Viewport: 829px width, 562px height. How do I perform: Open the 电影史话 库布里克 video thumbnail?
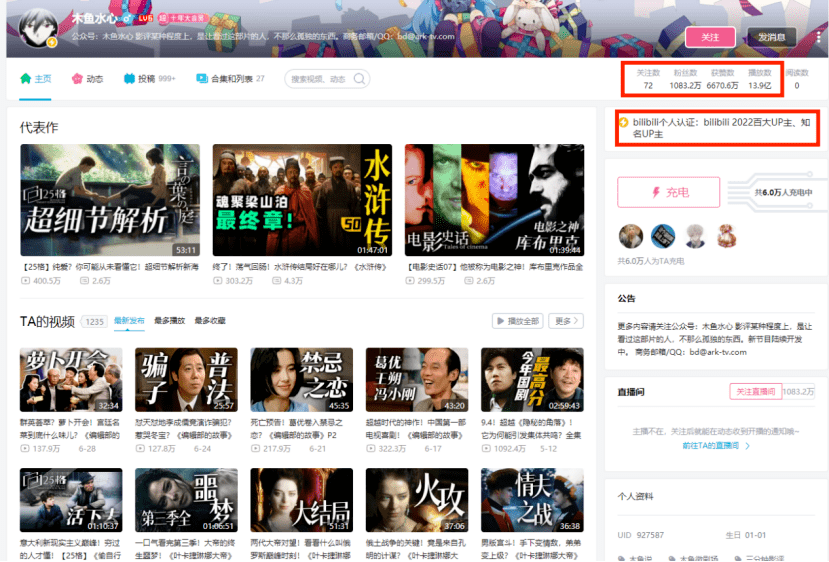pos(494,200)
